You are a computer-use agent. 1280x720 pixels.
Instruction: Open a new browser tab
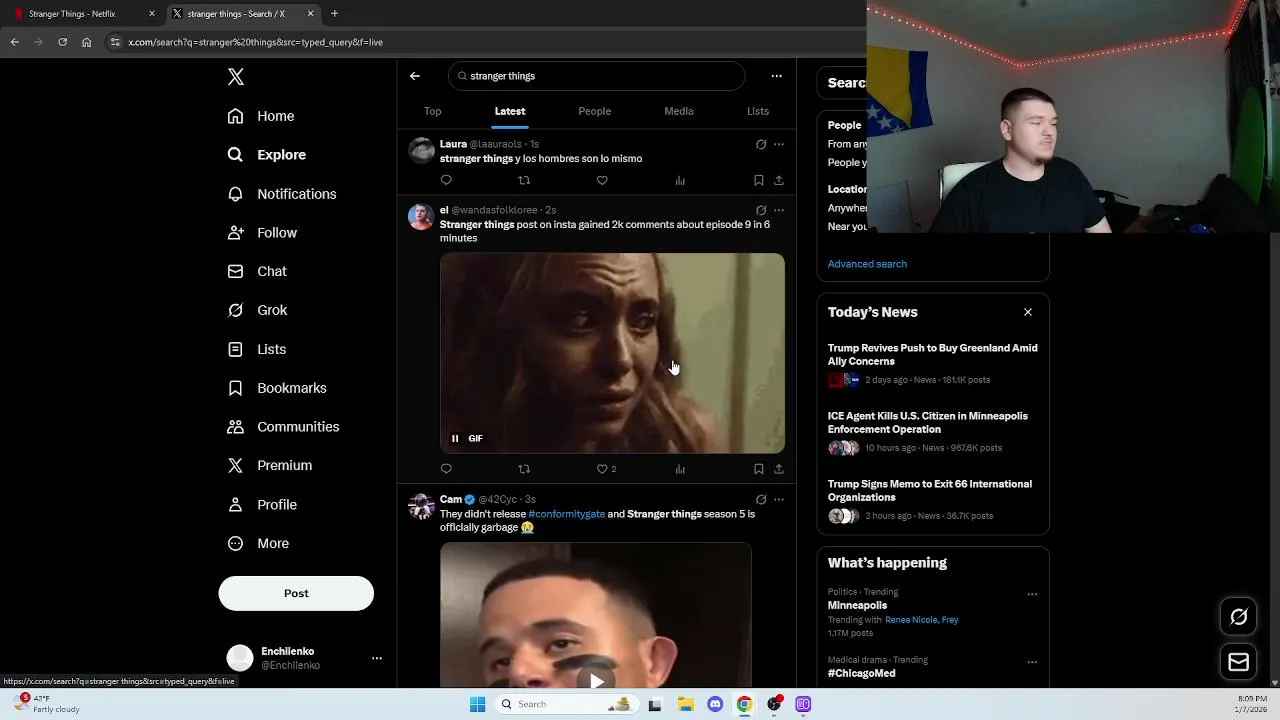[334, 14]
